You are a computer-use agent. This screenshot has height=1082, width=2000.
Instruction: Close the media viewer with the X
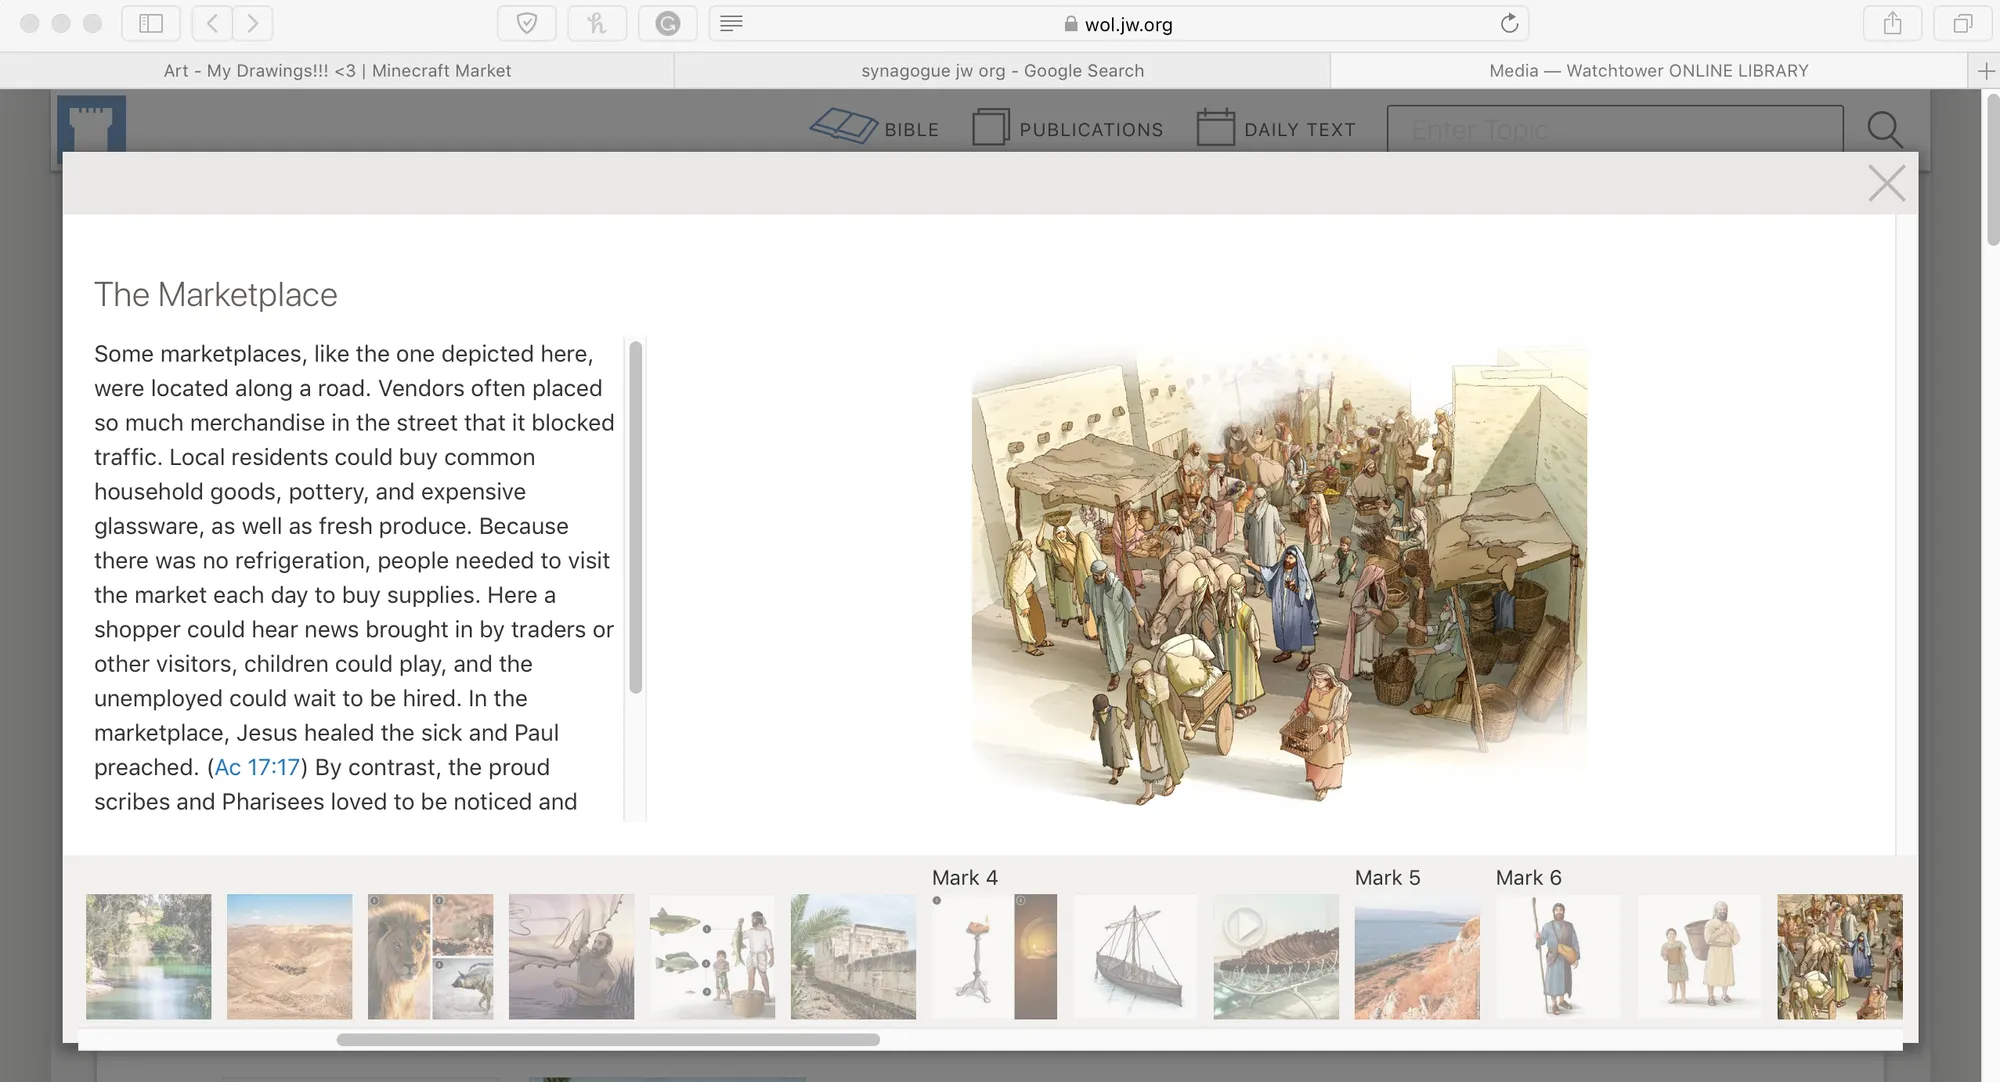(1886, 184)
